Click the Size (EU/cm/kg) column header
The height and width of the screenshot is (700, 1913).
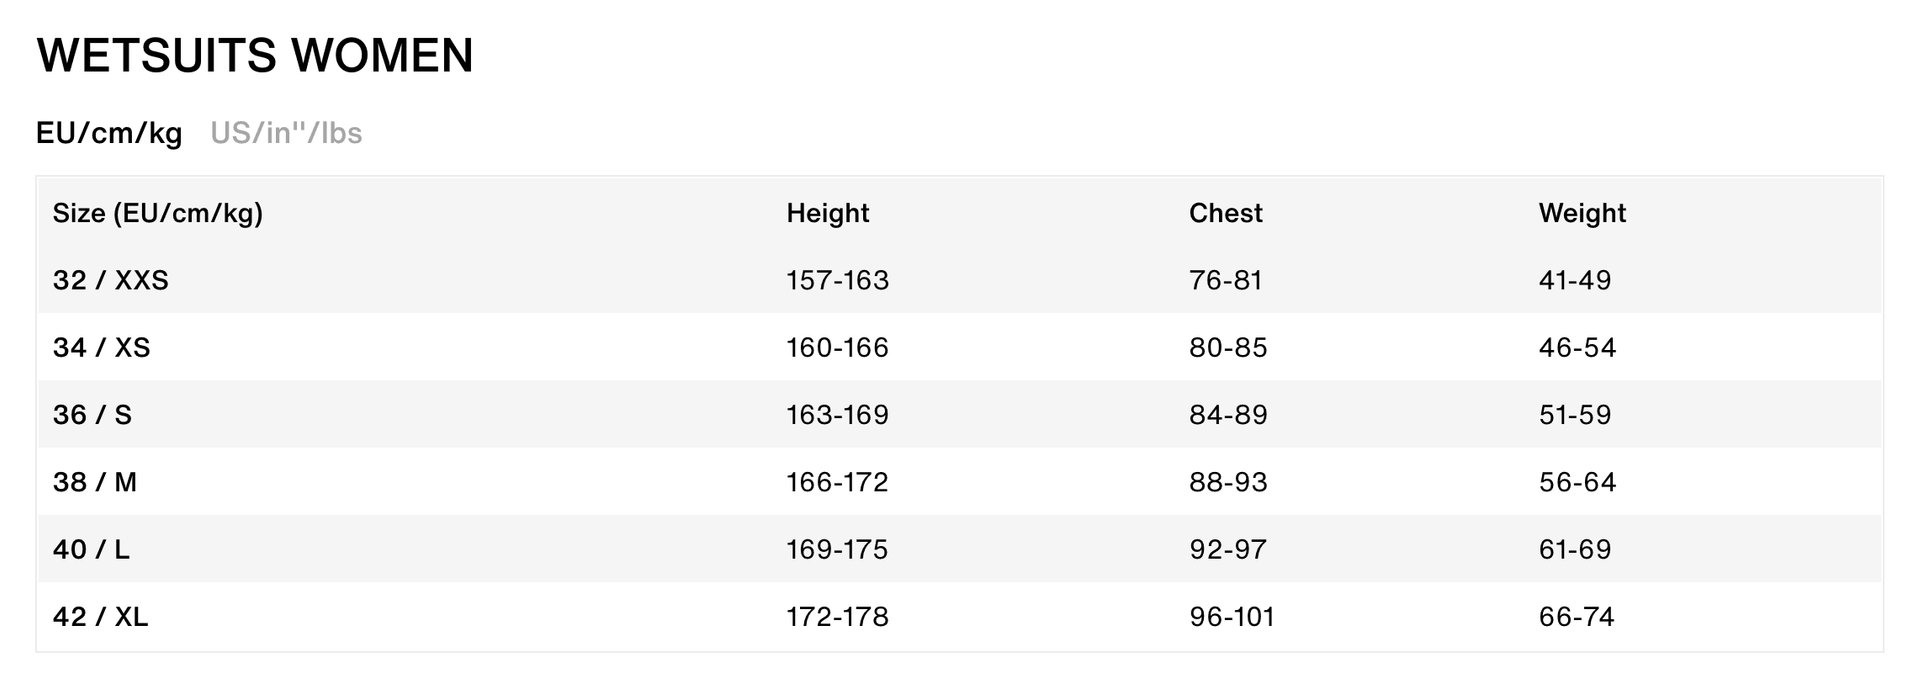(x=158, y=213)
